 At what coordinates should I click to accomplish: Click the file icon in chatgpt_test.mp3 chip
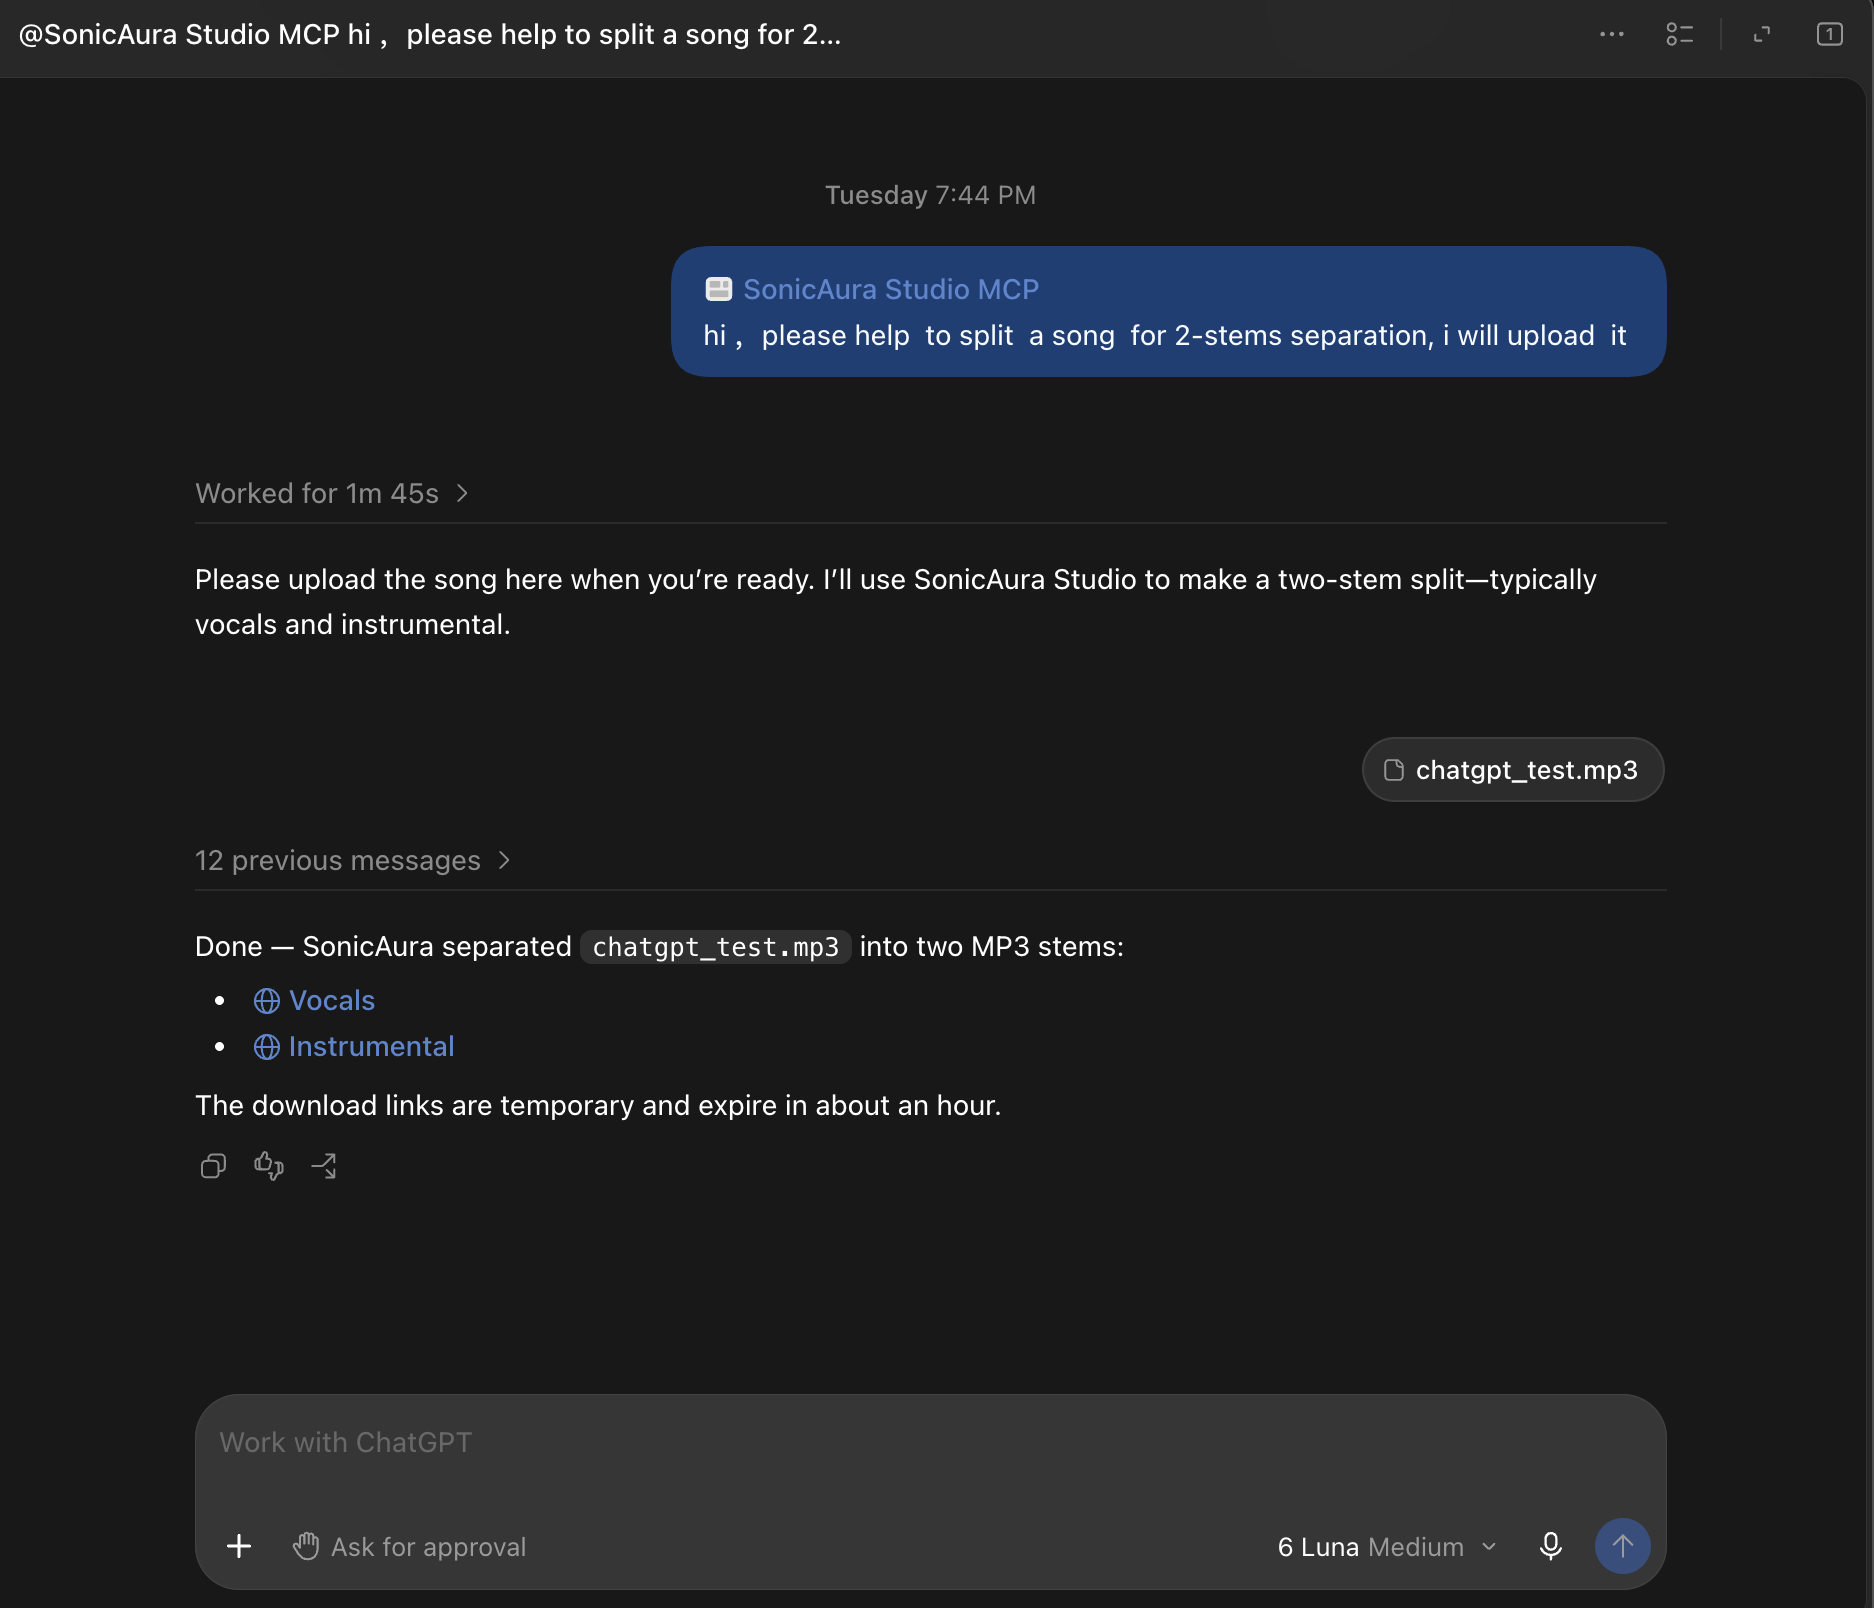pyautogui.click(x=1393, y=770)
